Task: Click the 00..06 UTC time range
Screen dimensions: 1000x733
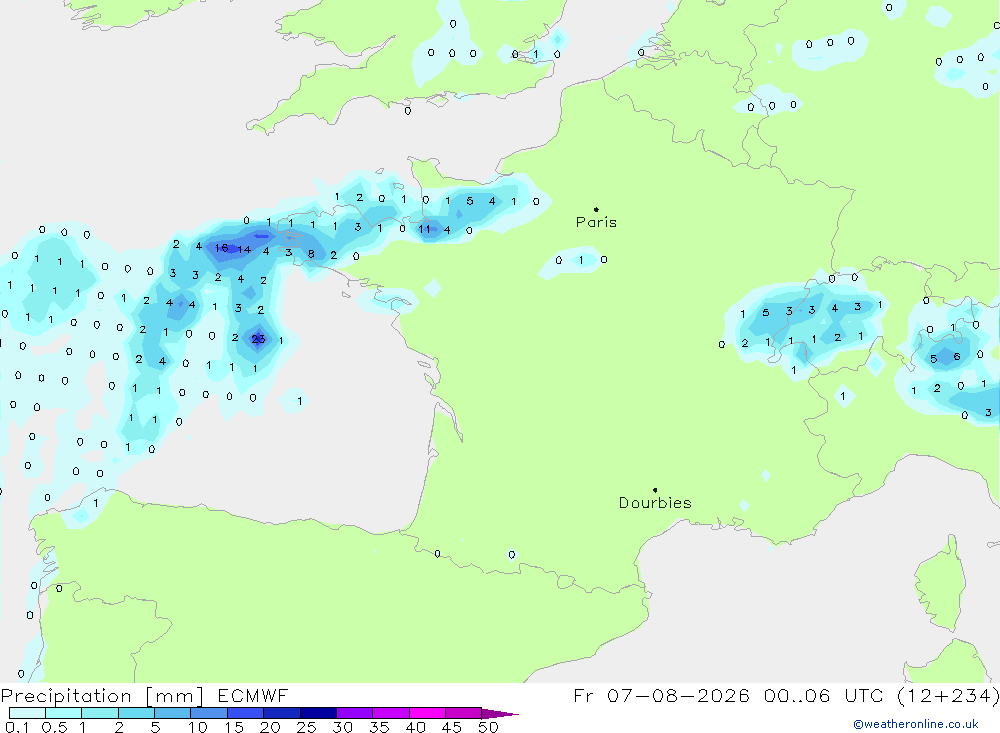Action: (797, 695)
